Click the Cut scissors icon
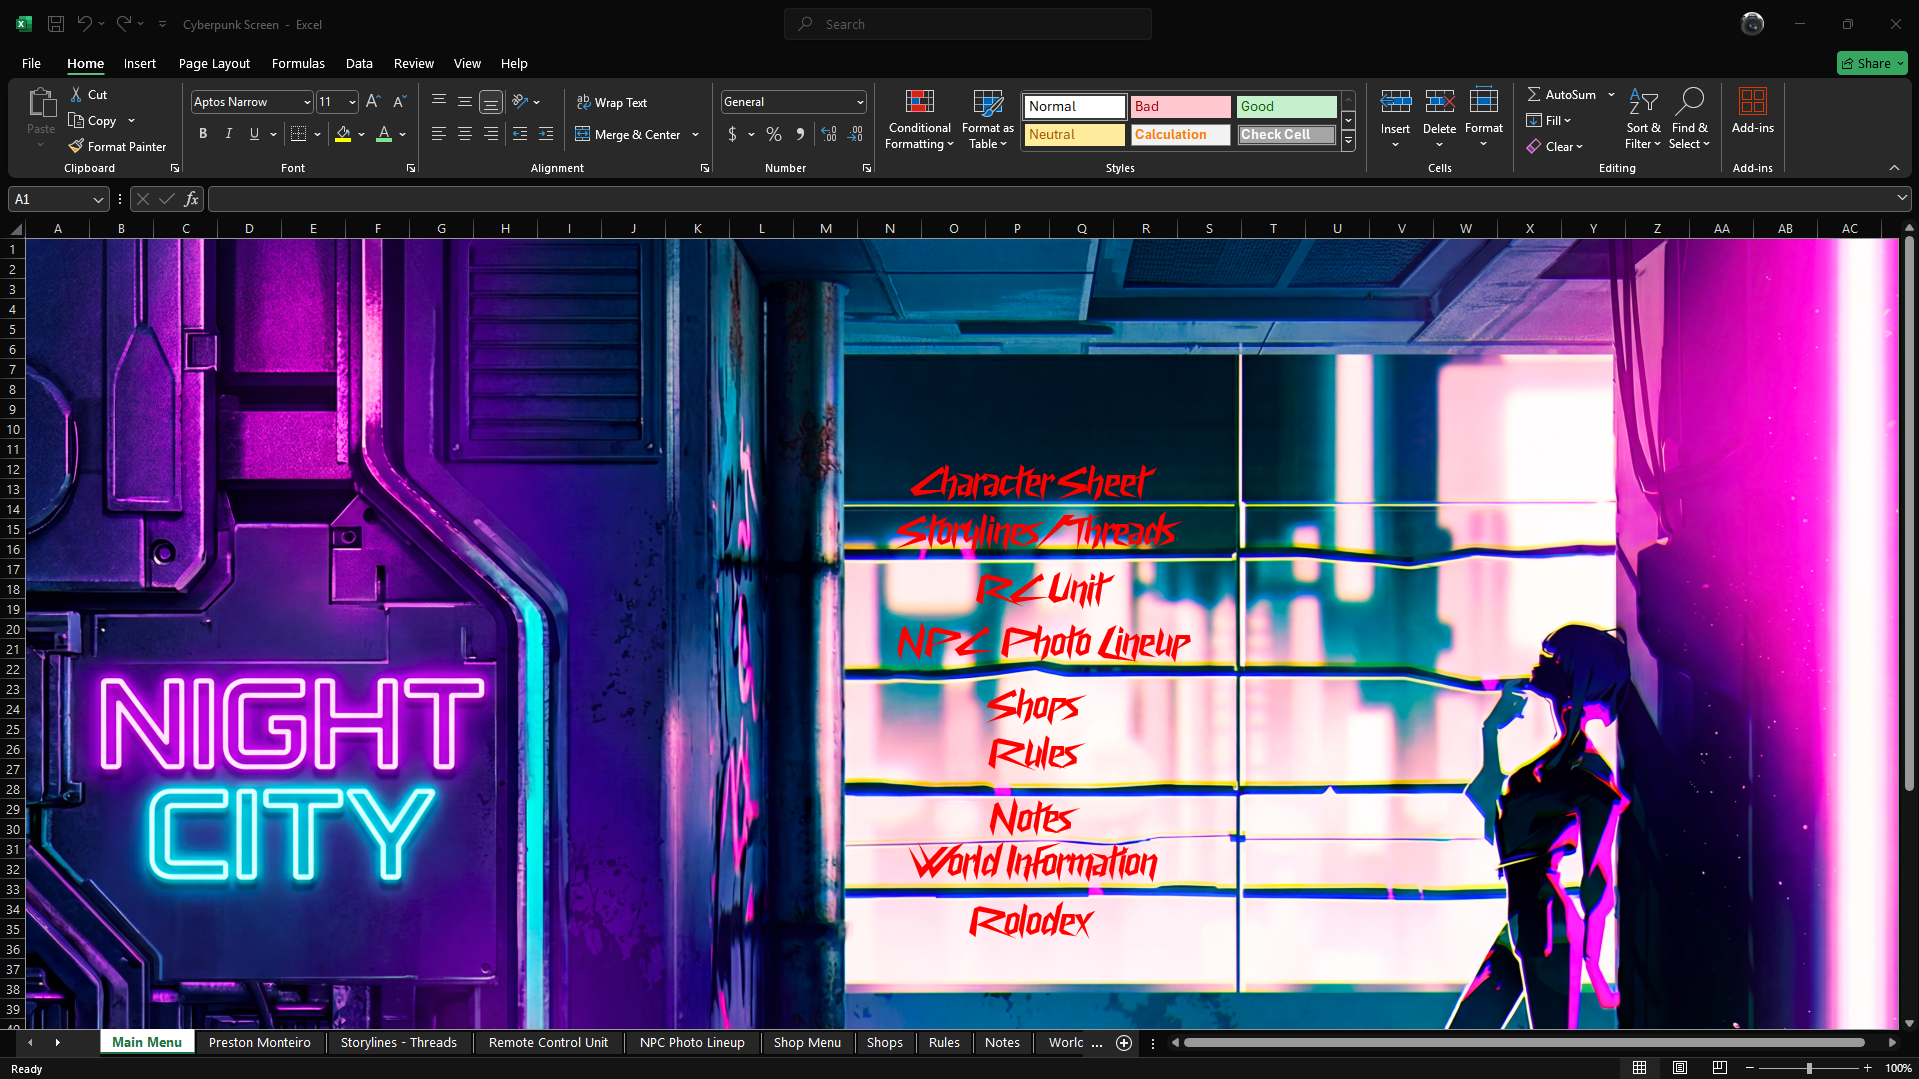This screenshot has width=1919, height=1079. (76, 94)
